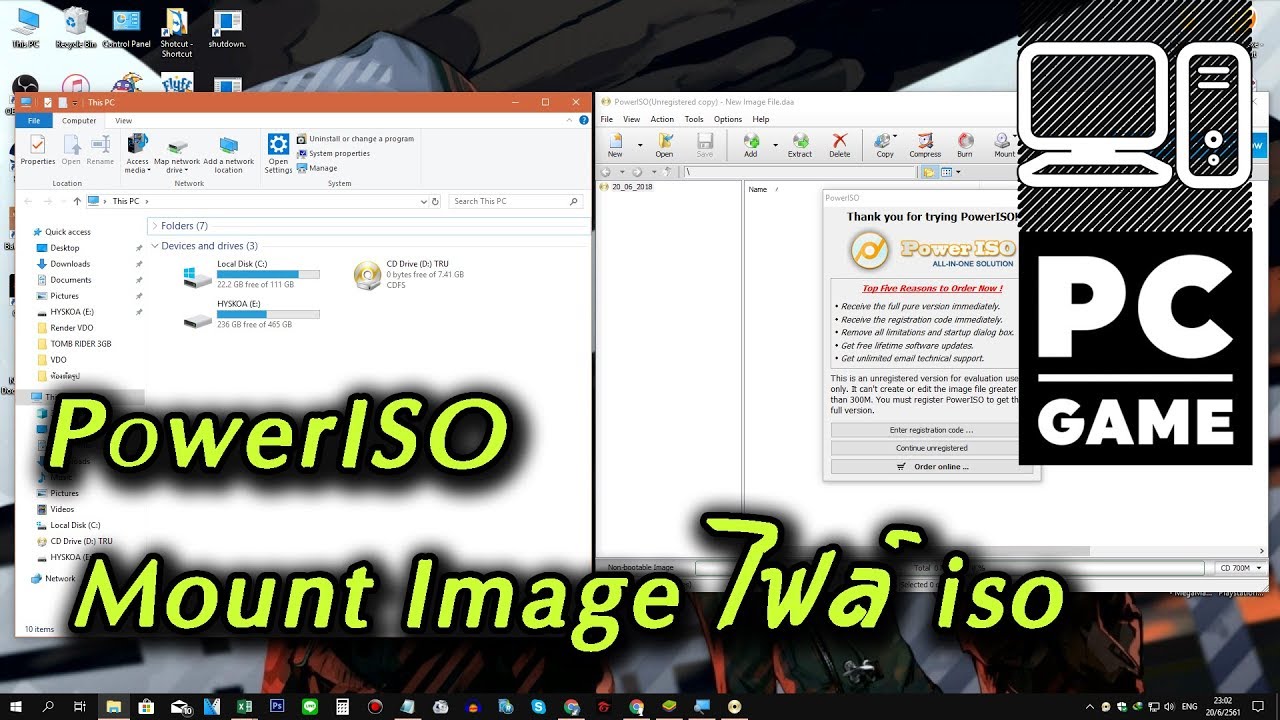Open the Explorer address bar history dropdown
1280x720 pixels.
424,201
